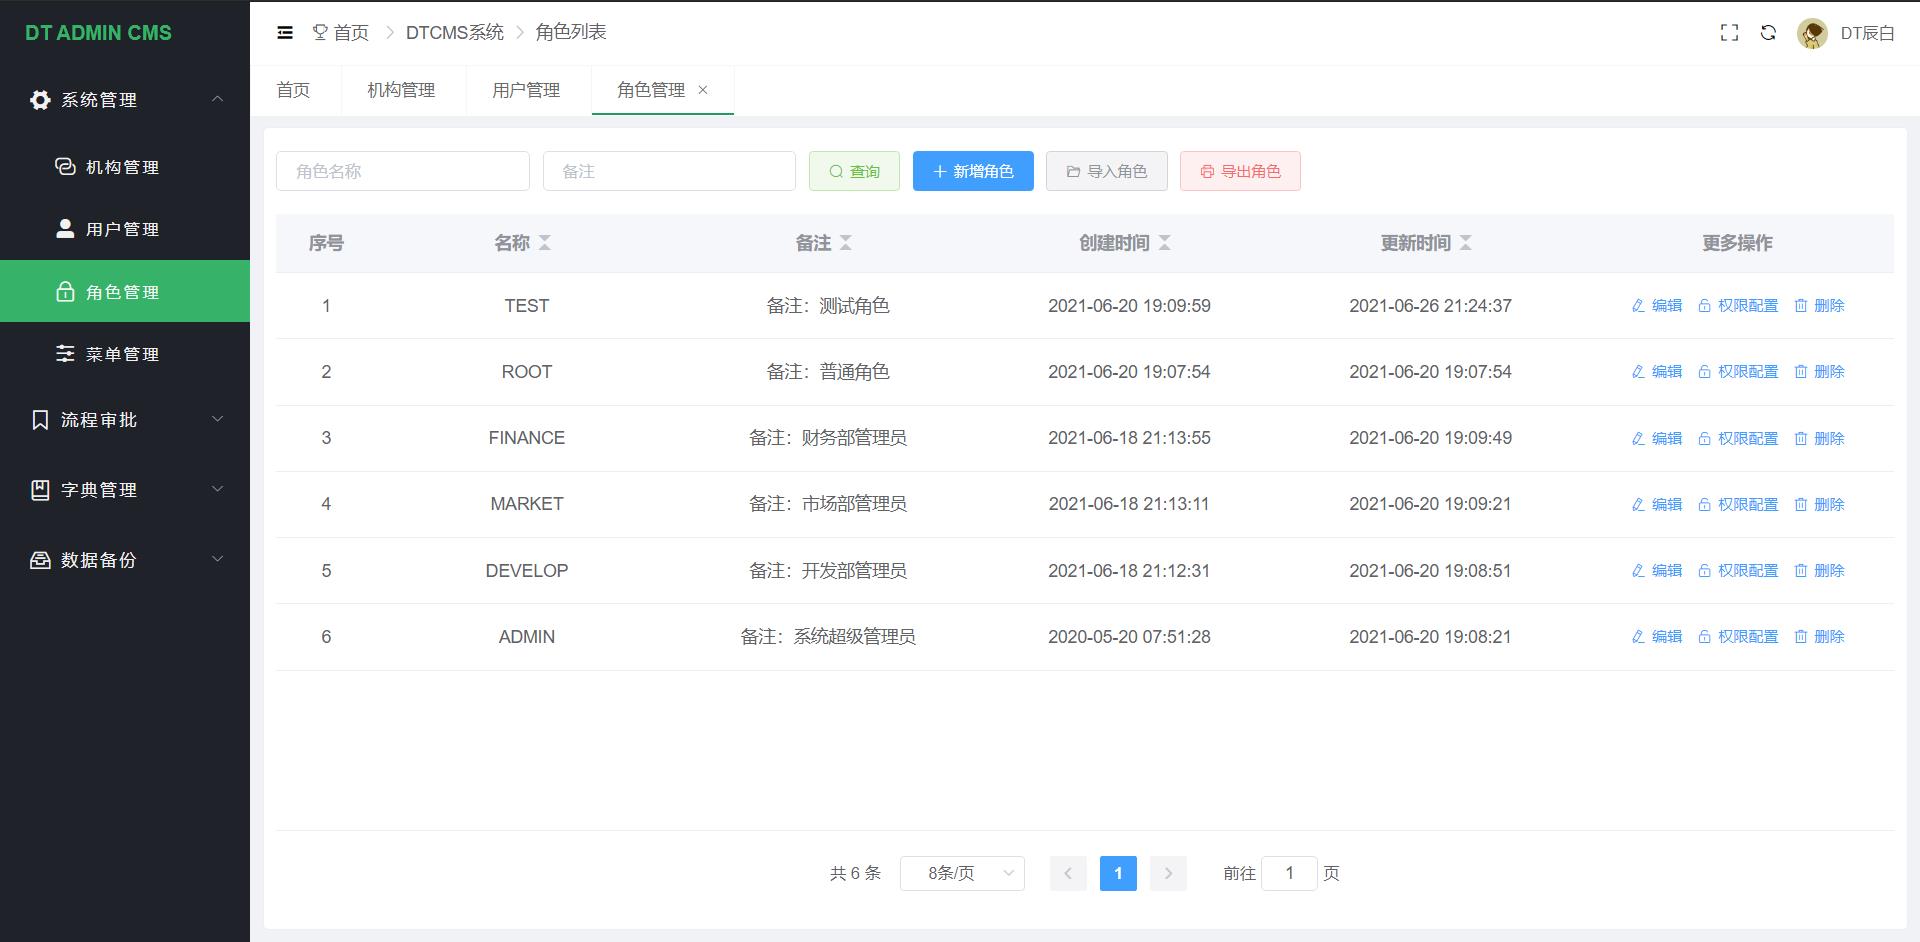Click the 备注：系统超级管理员 cell
Viewport: 1920px width, 942px height.
[828, 637]
